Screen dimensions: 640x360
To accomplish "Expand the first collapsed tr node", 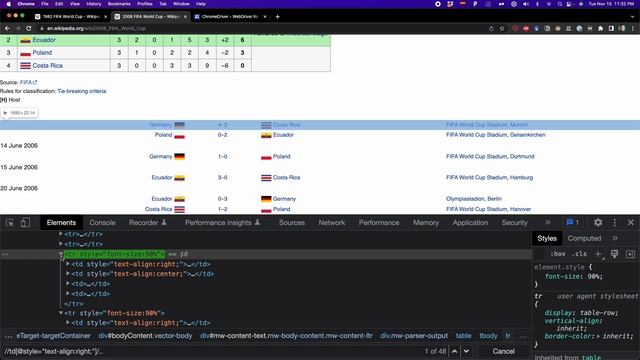I will [61, 234].
